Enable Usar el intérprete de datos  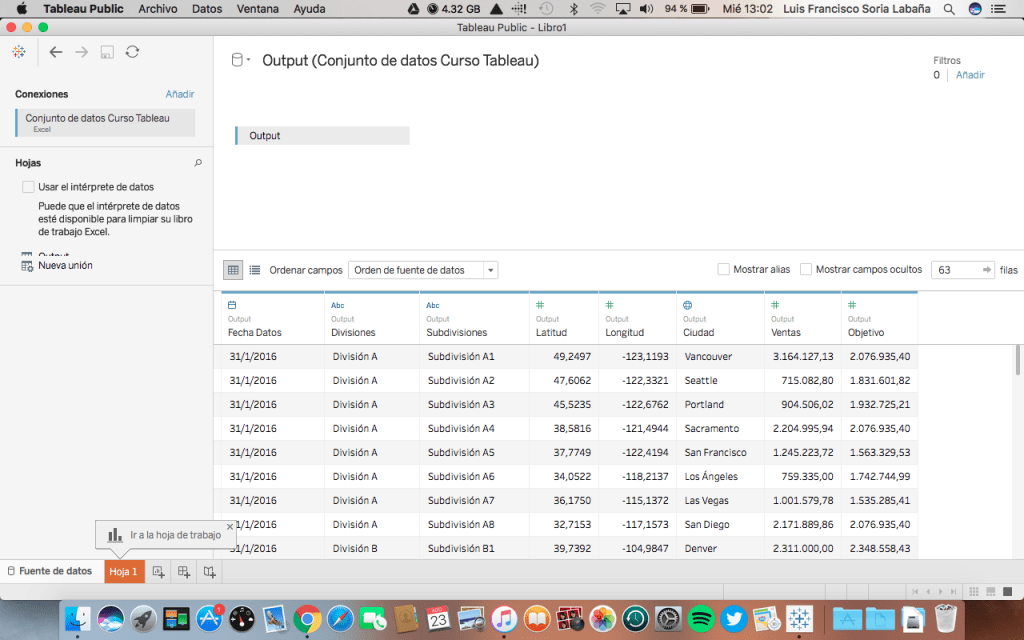[x=28, y=187]
